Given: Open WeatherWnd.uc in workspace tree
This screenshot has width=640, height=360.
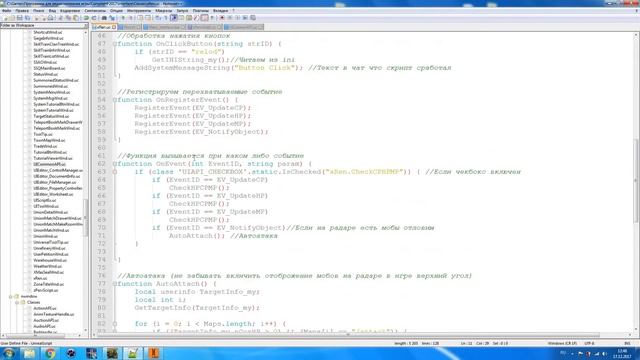Looking at the screenshot, I should [47, 266].
